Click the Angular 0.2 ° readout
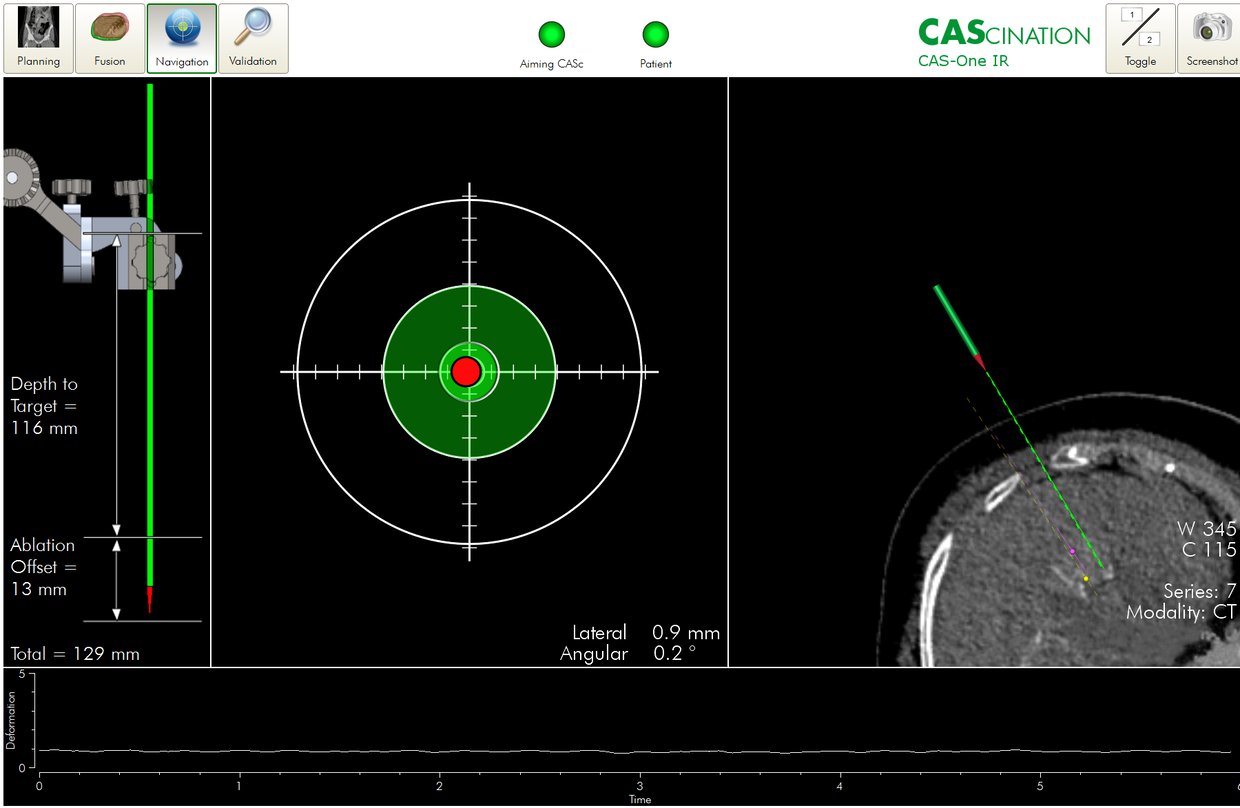 628,654
